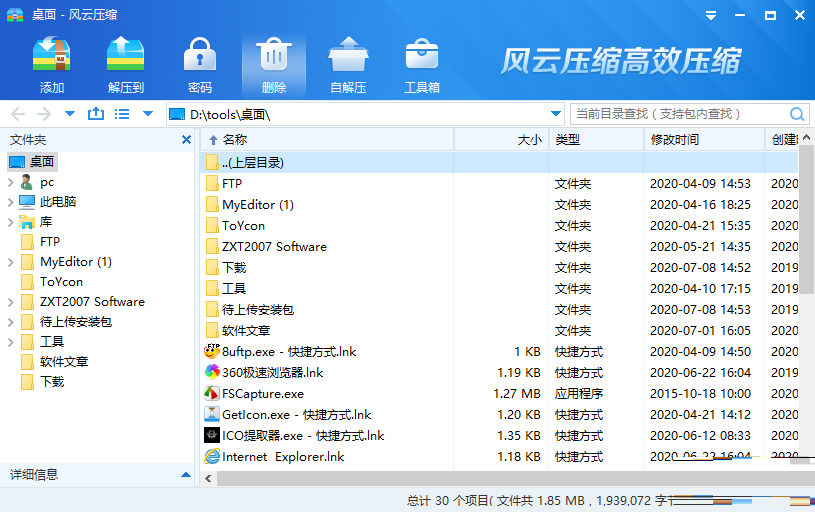Viewport: 815px width, 512px height.
Task: Click the ICO提取器.exe shortcut icon
Action: click(212, 435)
